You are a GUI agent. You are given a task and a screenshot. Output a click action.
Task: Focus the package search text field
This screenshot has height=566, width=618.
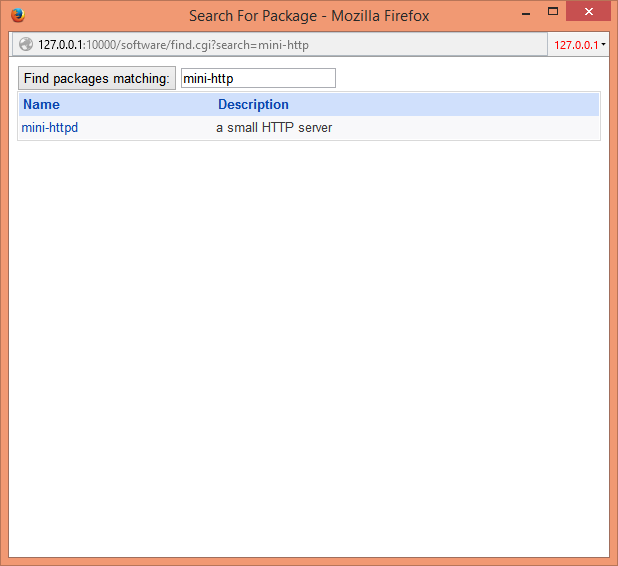258,78
